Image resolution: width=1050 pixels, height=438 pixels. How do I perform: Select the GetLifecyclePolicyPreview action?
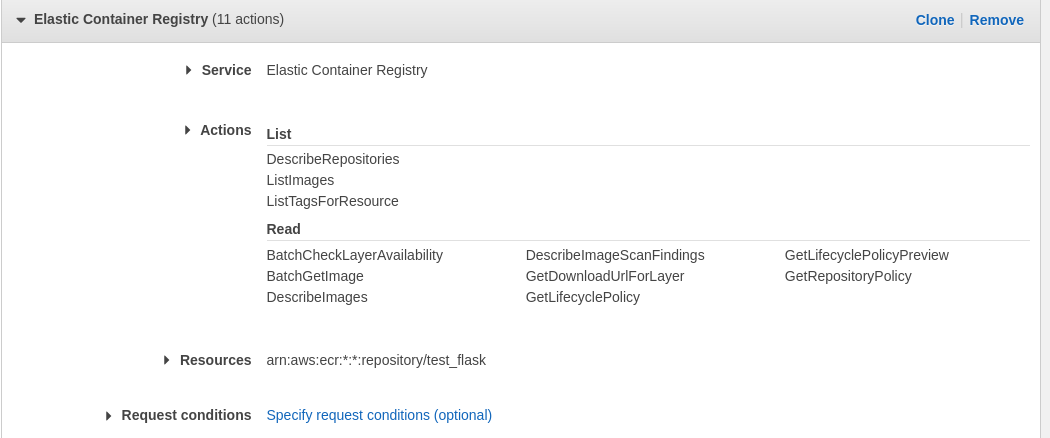(867, 255)
